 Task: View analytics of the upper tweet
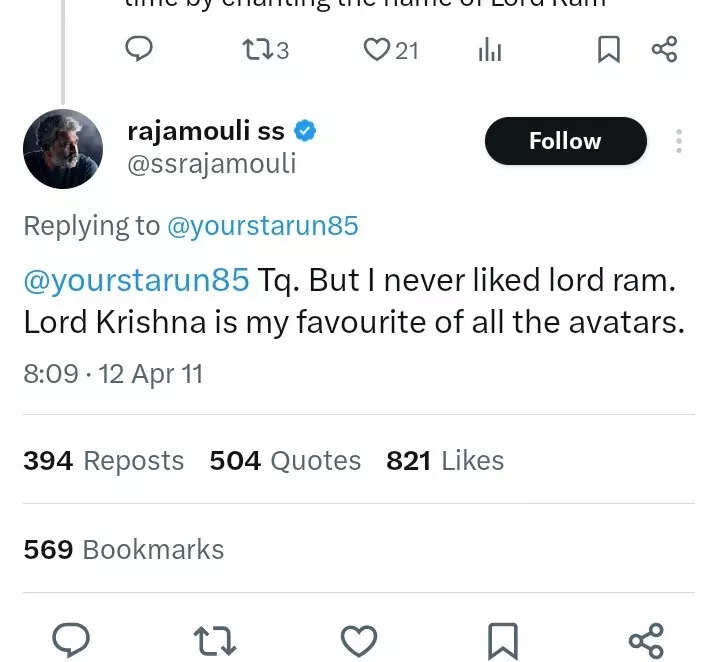[x=490, y=49]
